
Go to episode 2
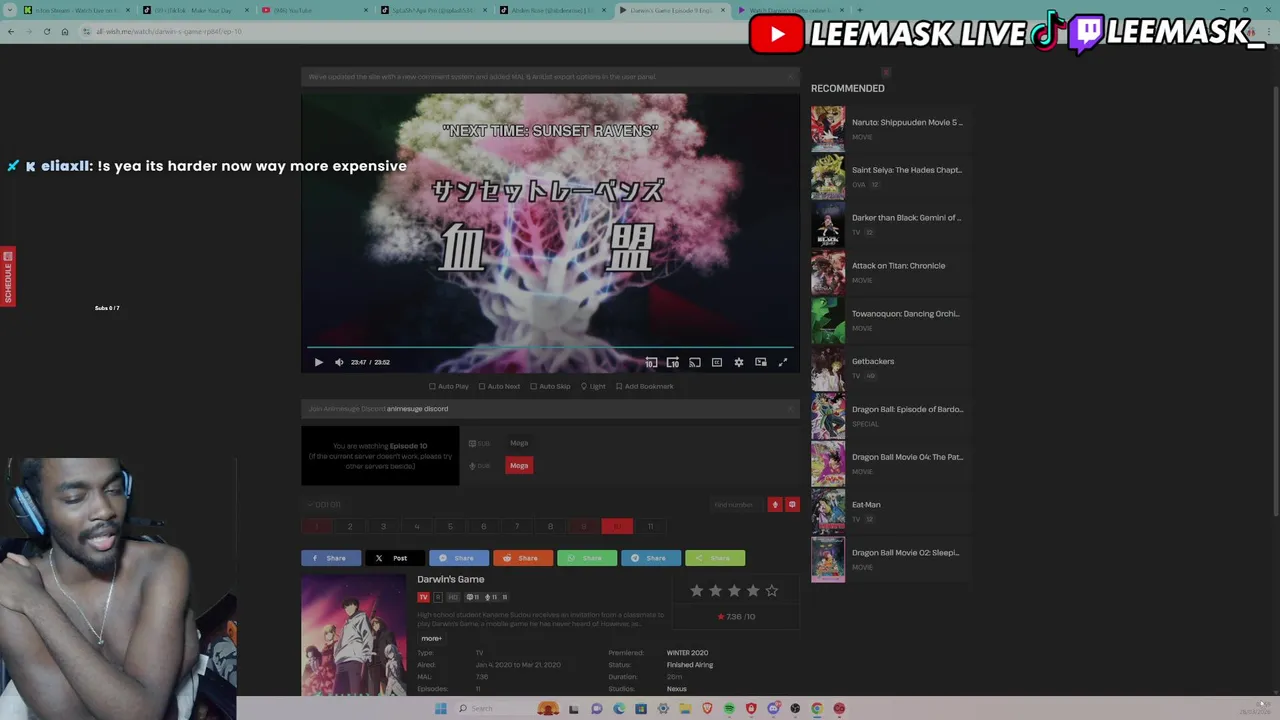pyautogui.click(x=350, y=526)
